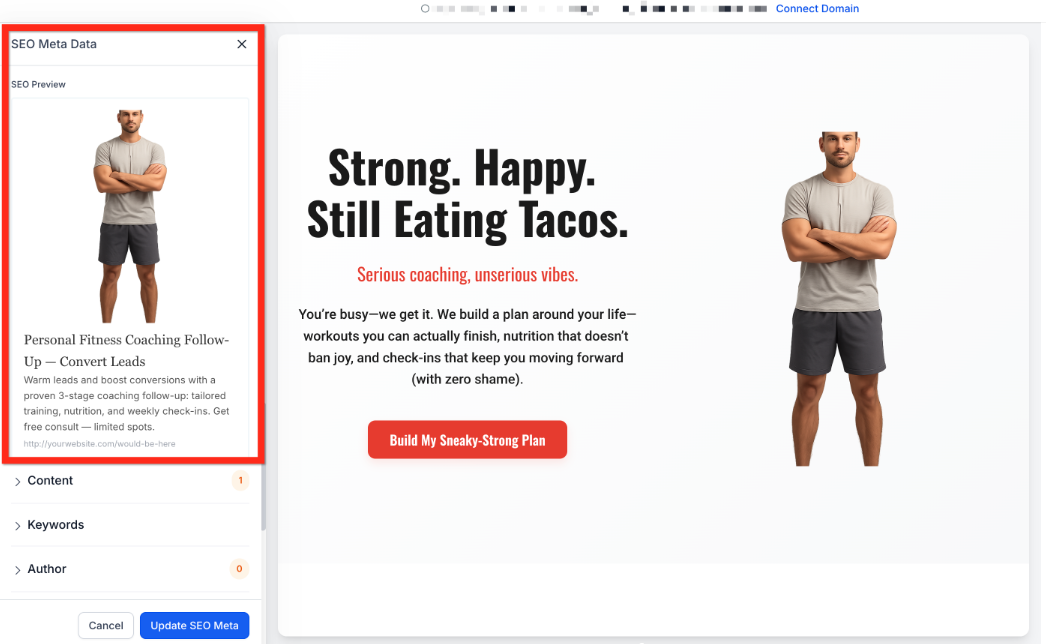The height and width of the screenshot is (644, 1046).
Task: Select the large hero trainer image on page
Action: coord(839,299)
